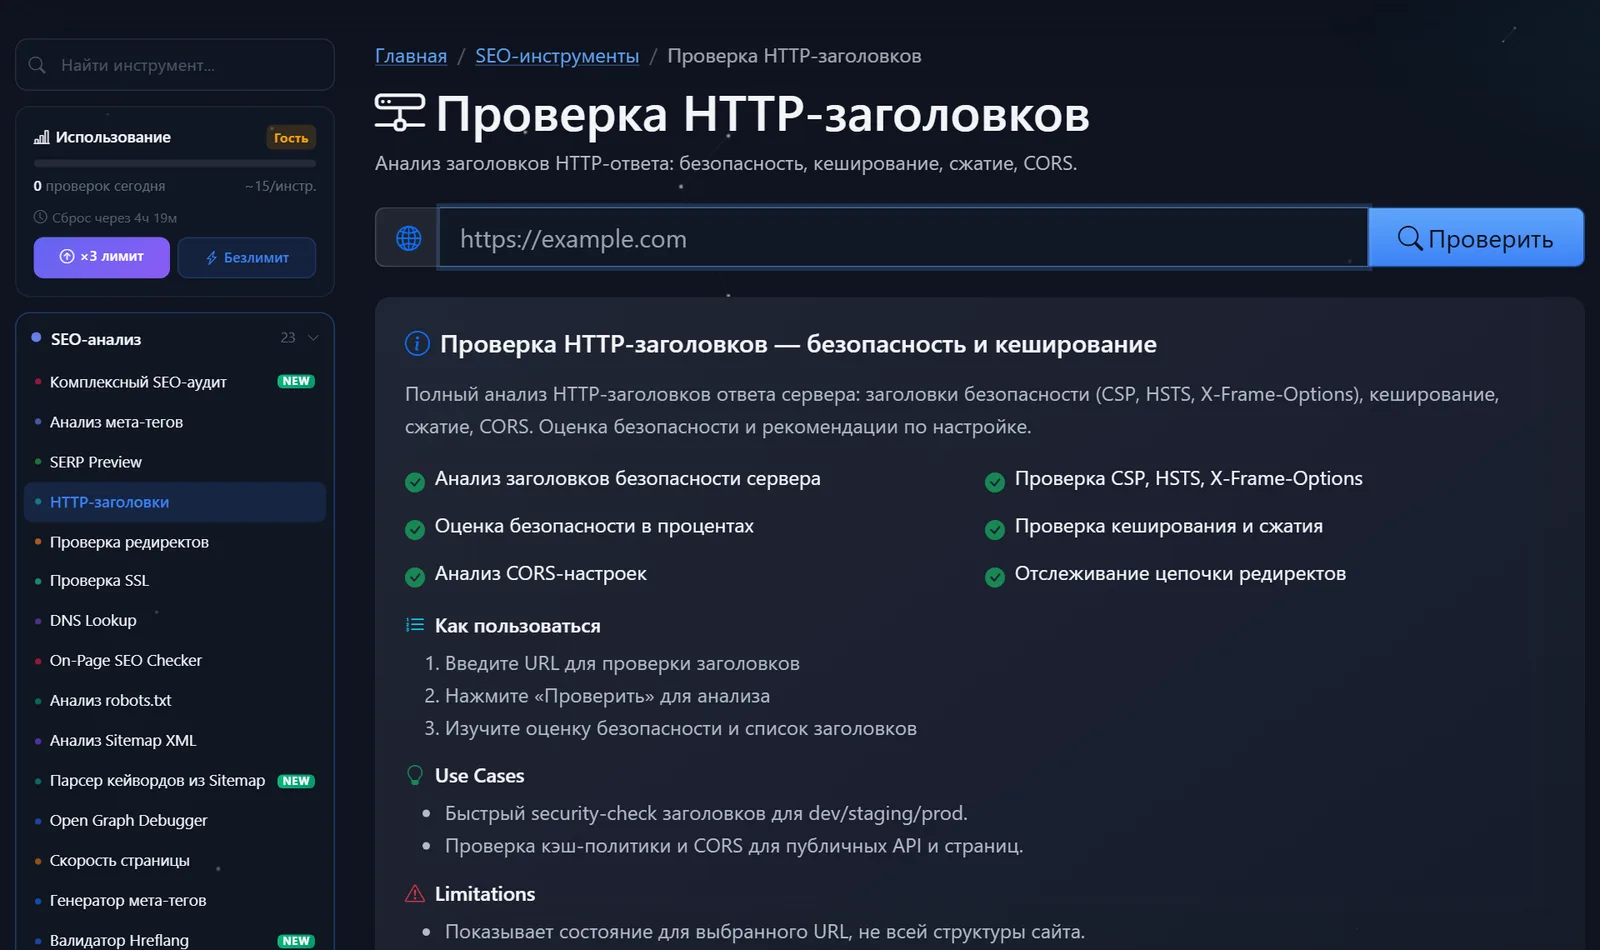The height and width of the screenshot is (950, 1600).
Task: Open On-Page SEO Checker
Action: point(175,660)
